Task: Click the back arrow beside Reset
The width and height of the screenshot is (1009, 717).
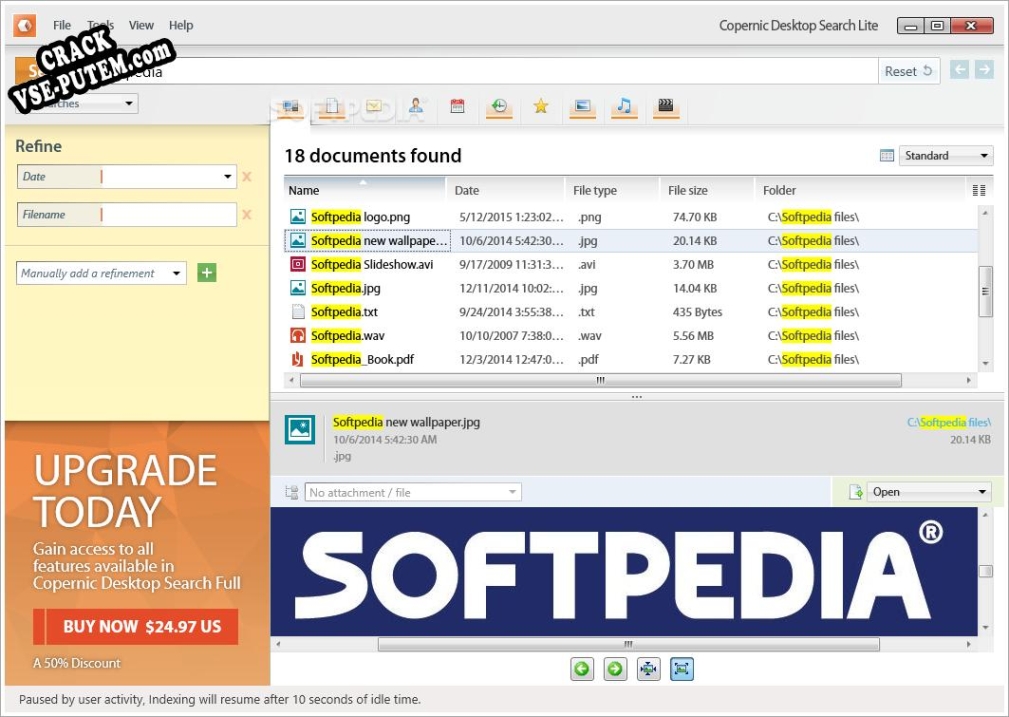Action: pos(959,70)
